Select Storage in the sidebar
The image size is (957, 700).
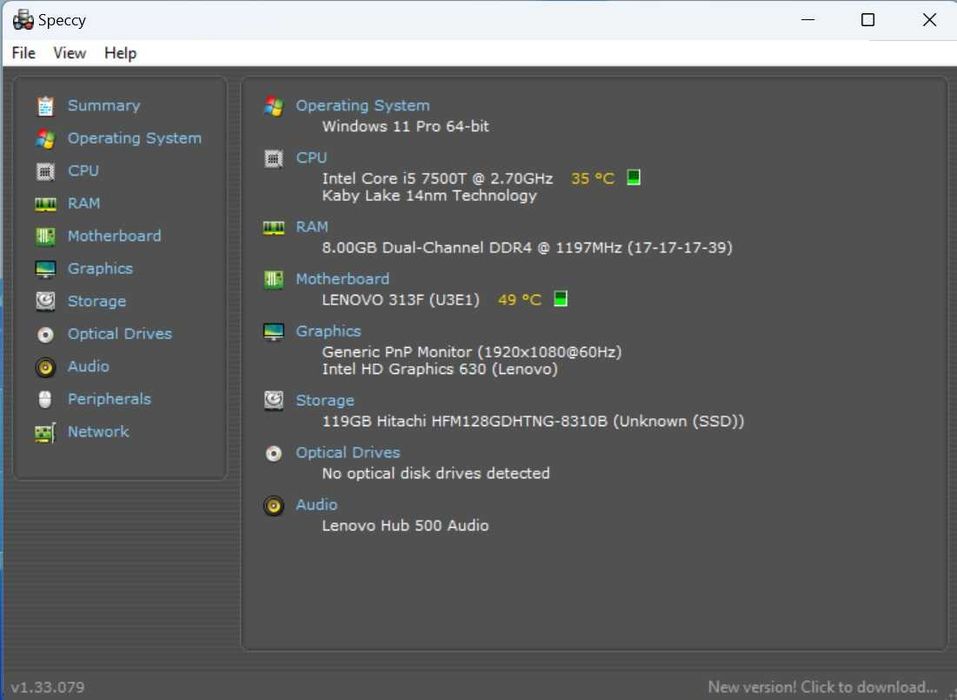point(96,301)
